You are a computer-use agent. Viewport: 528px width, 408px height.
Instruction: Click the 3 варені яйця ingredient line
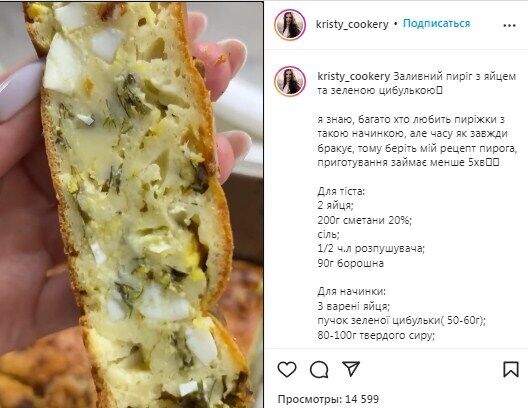tap(354, 306)
